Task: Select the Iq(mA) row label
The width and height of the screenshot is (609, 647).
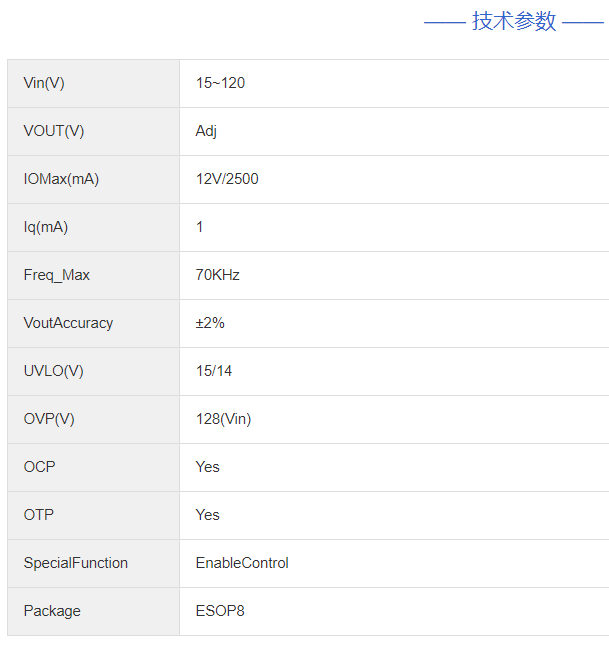Action: click(46, 227)
